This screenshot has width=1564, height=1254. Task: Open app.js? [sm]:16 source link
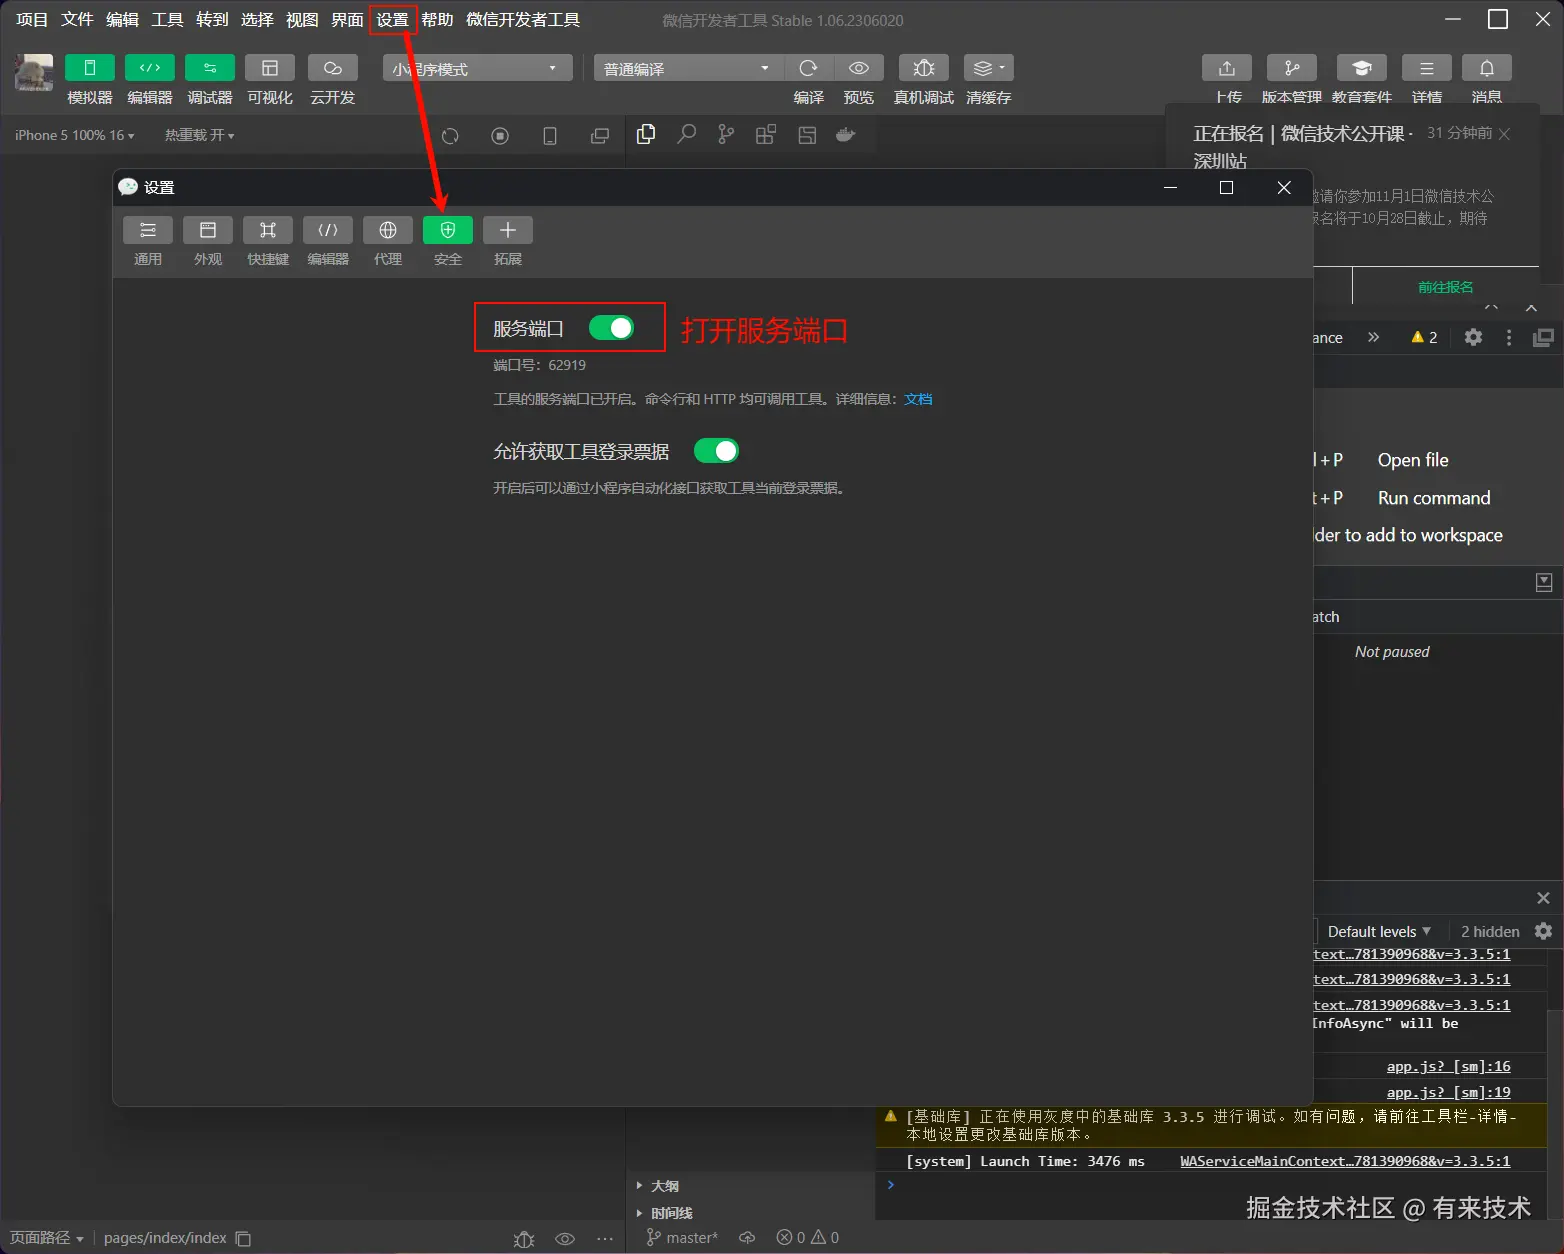1448,1067
